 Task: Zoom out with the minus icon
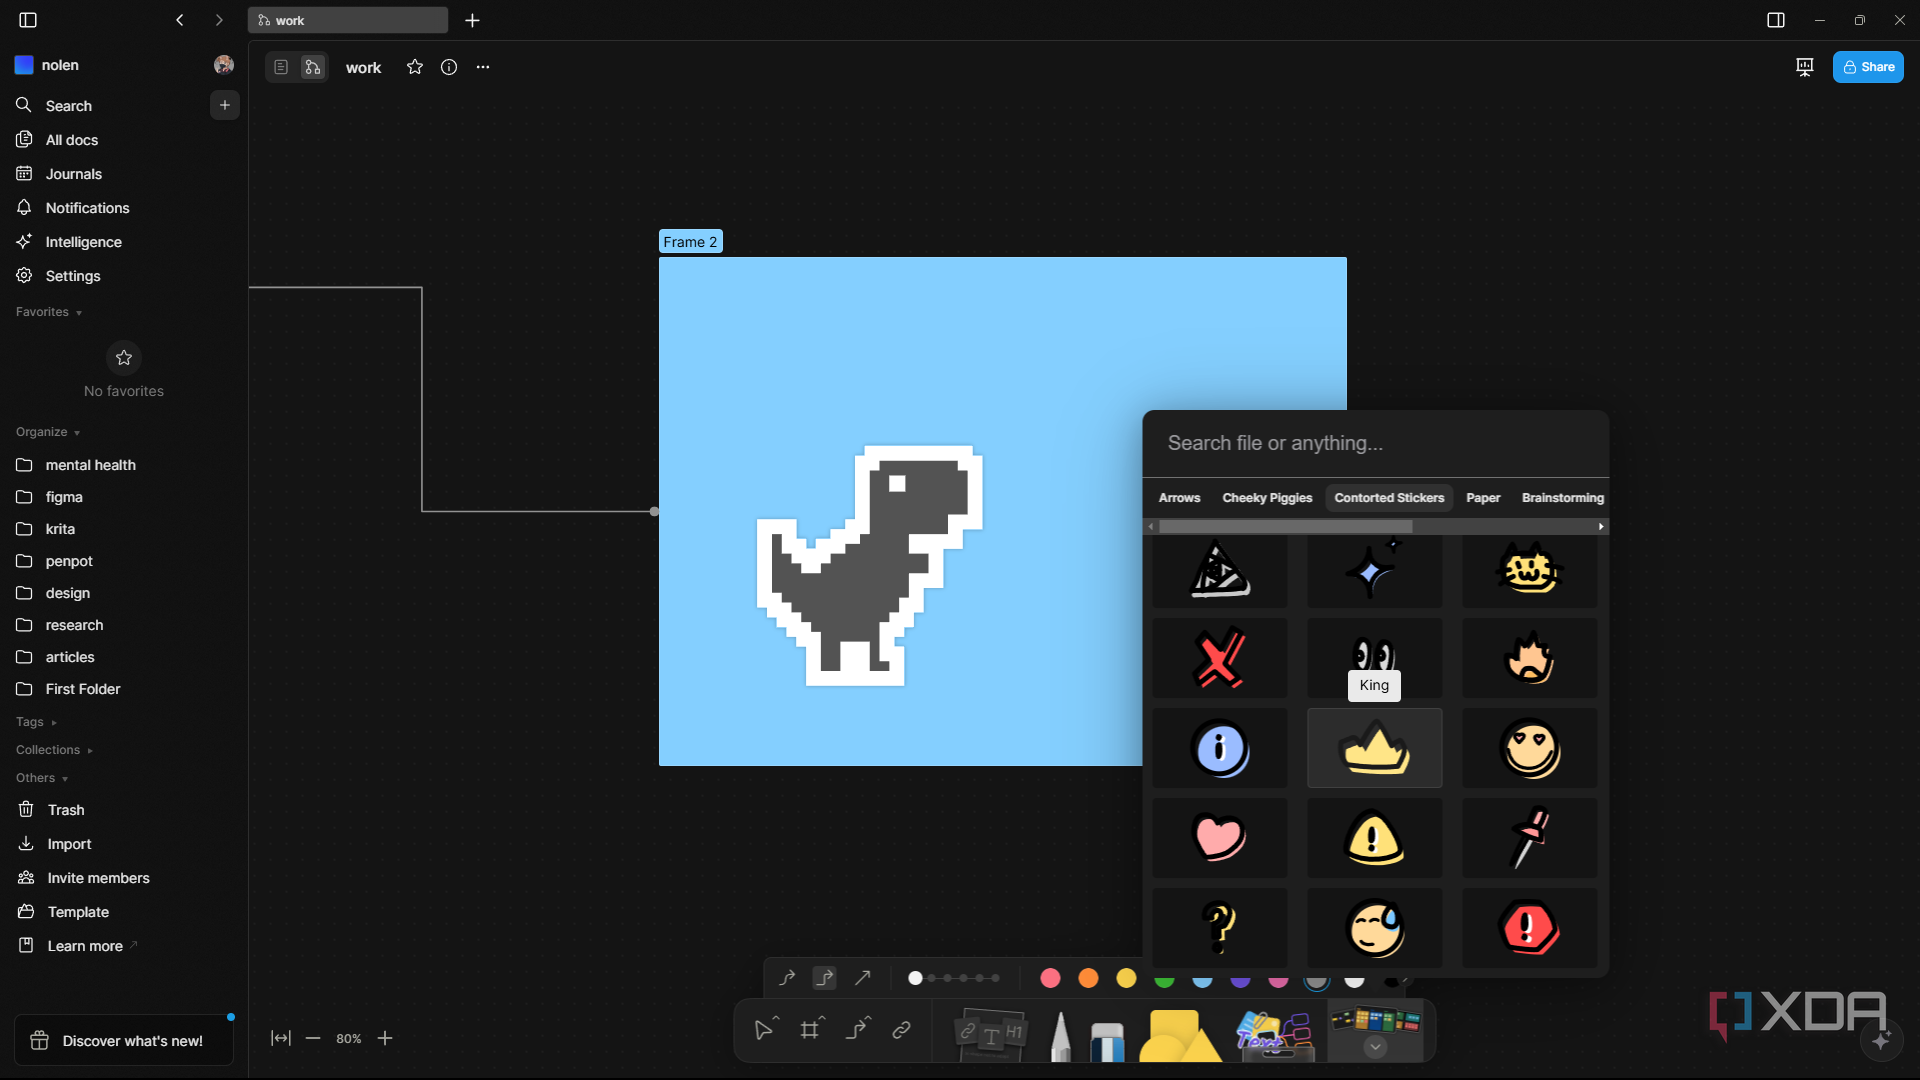(x=313, y=1038)
